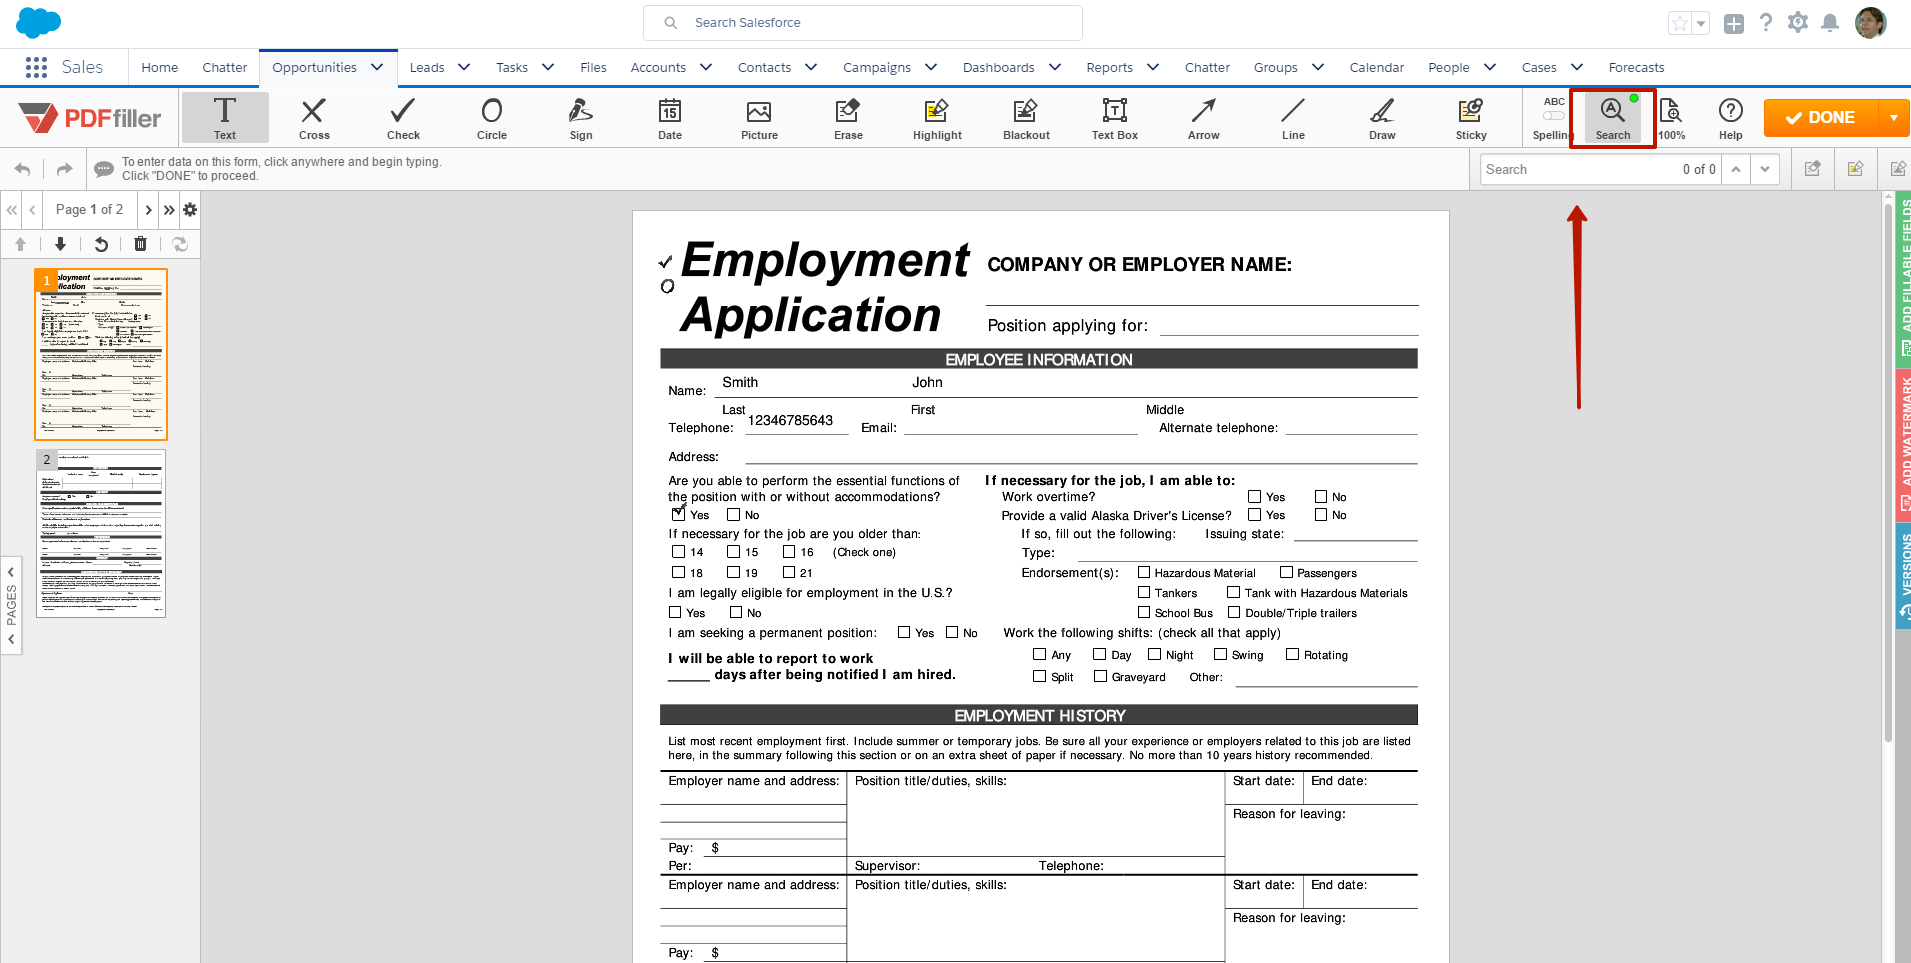
Task: Expand the Reports tab dropdown
Action: [1153, 67]
